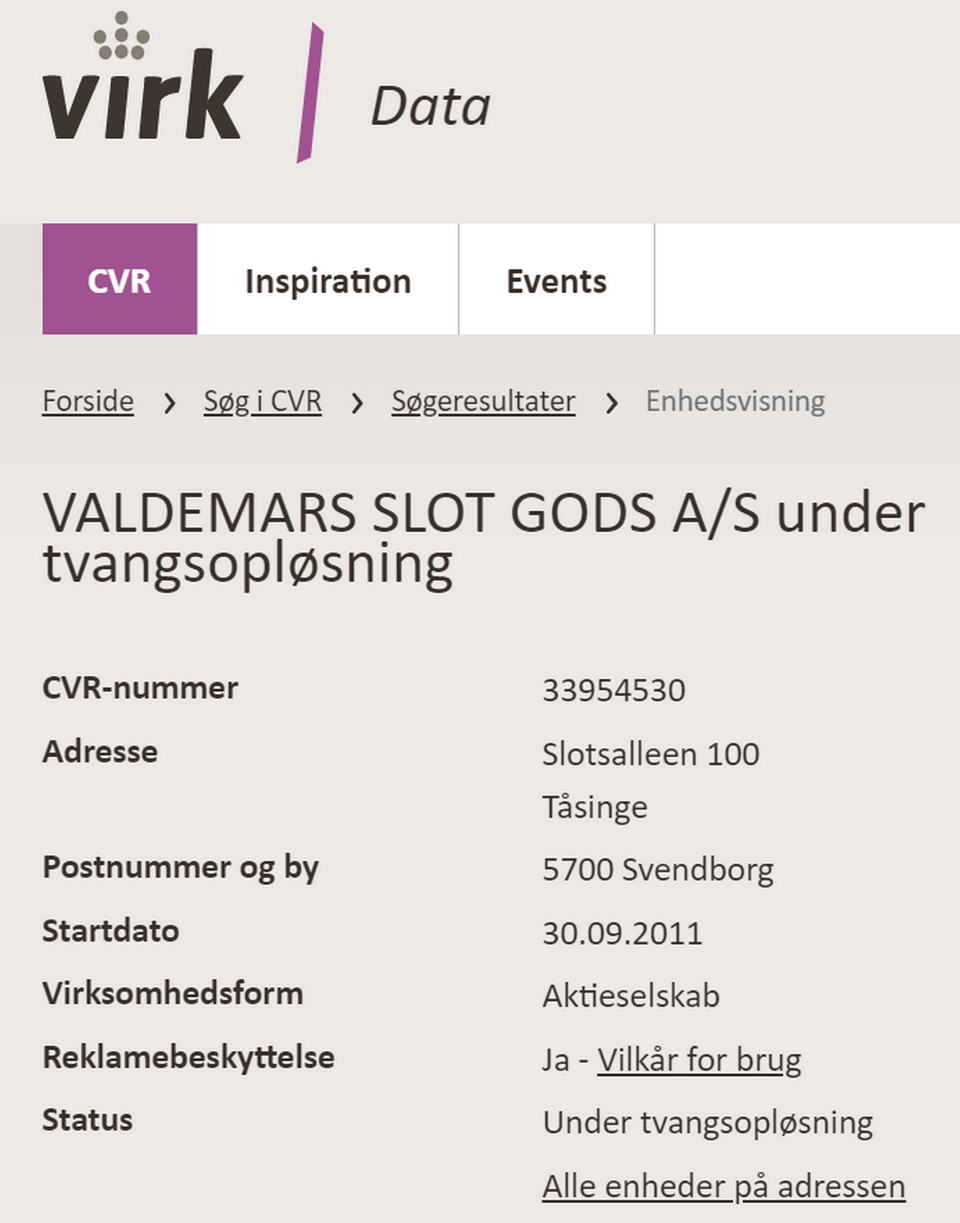Click the Slotsalleen 100 address line
The height and width of the screenshot is (1223, 960).
pyautogui.click(x=651, y=753)
